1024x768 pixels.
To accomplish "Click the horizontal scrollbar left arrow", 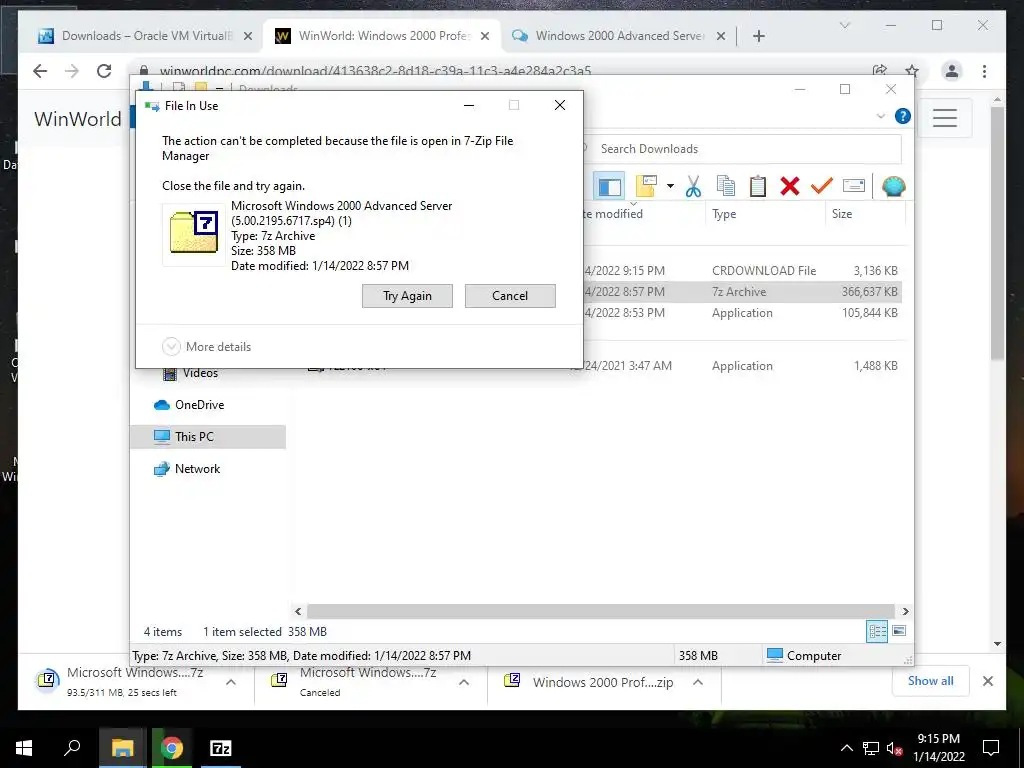I will pyautogui.click(x=298, y=611).
